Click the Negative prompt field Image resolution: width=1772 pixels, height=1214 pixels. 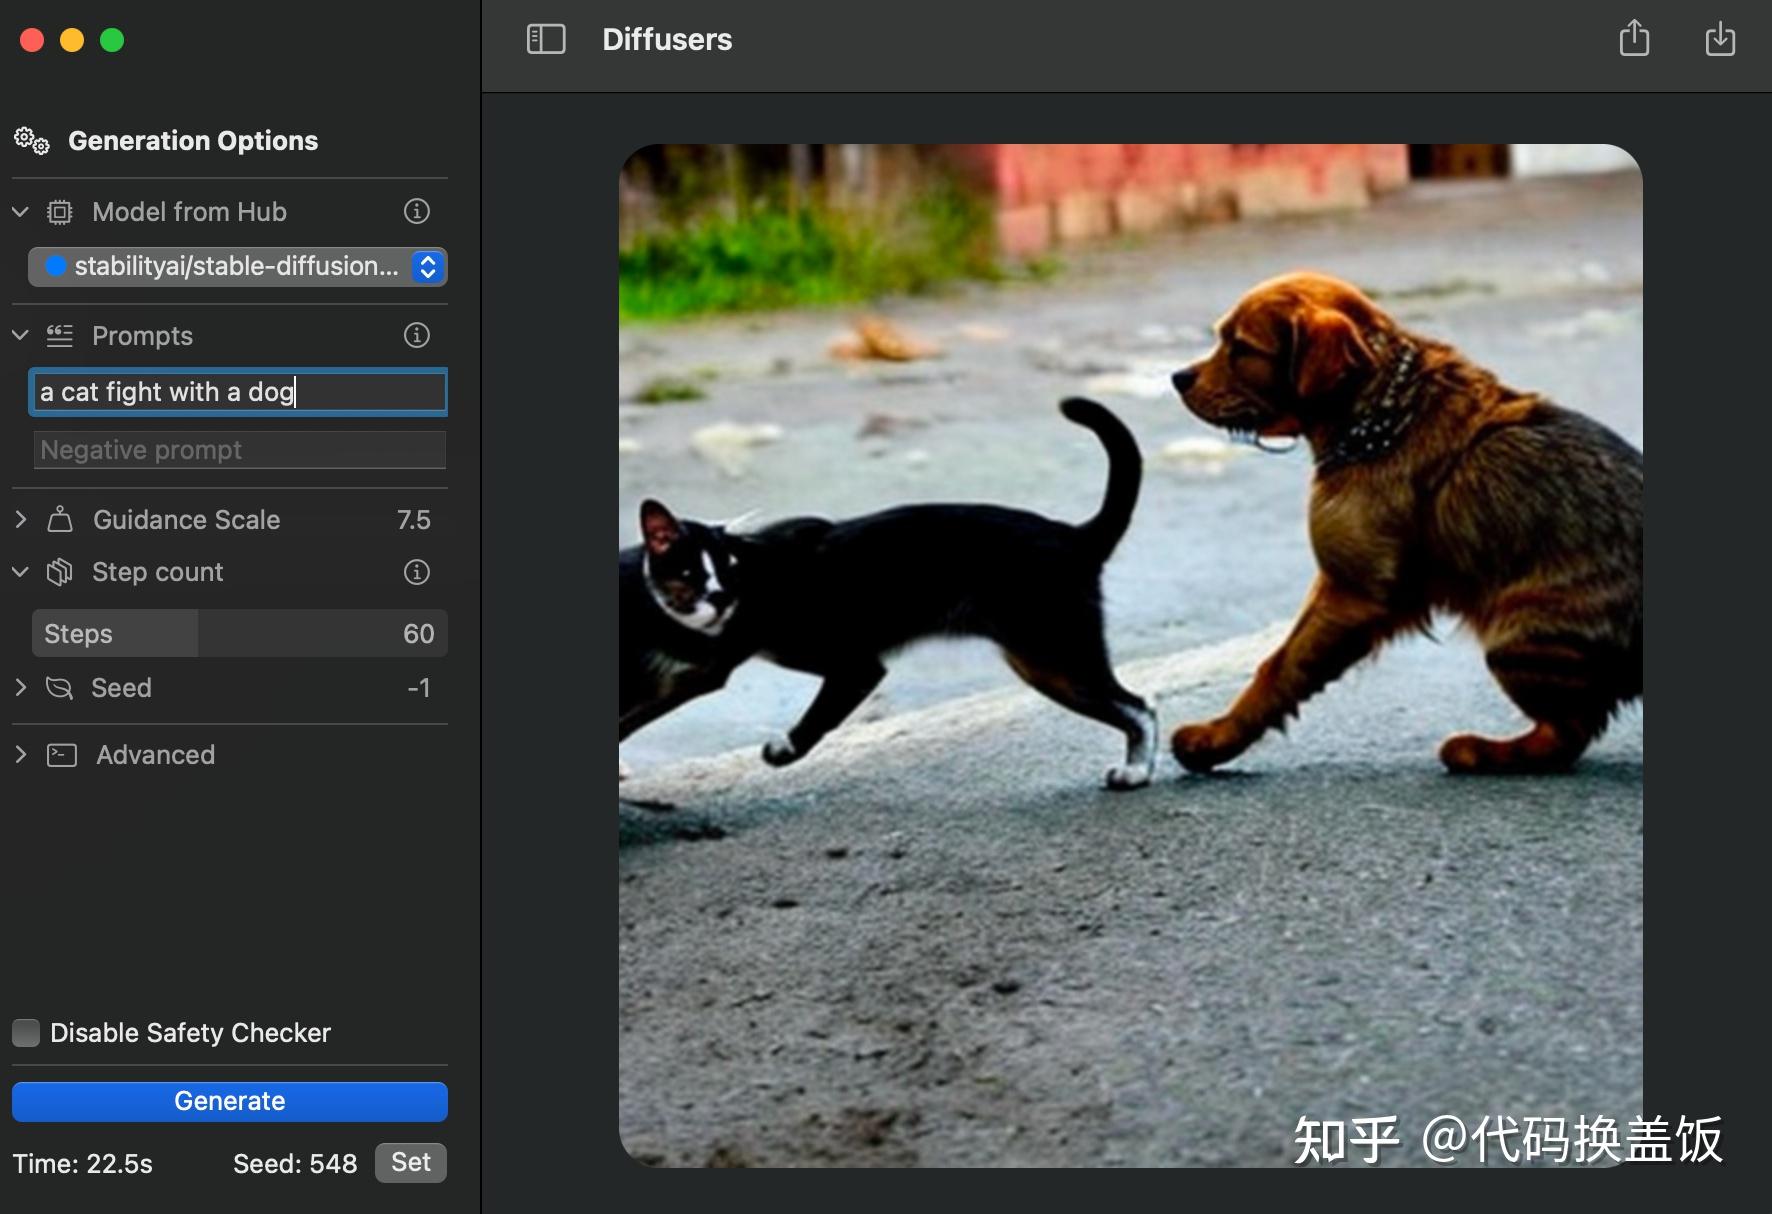click(x=240, y=450)
